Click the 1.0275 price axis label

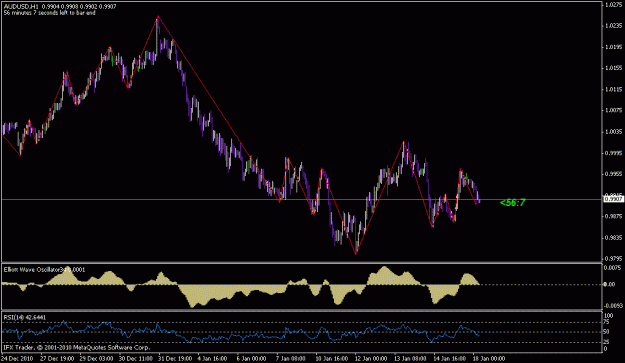click(613, 4)
